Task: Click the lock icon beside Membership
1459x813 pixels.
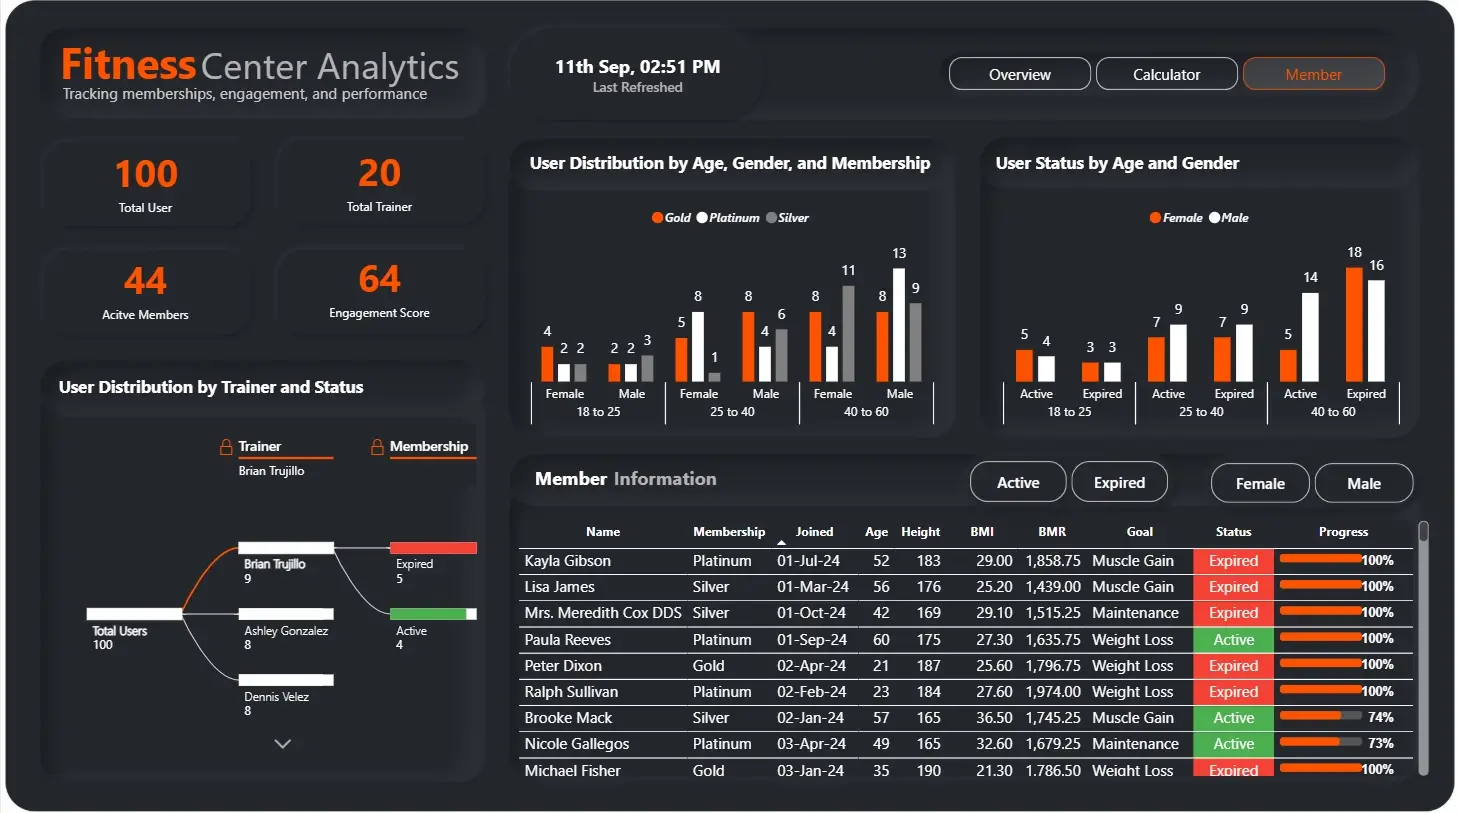Action: (377, 447)
